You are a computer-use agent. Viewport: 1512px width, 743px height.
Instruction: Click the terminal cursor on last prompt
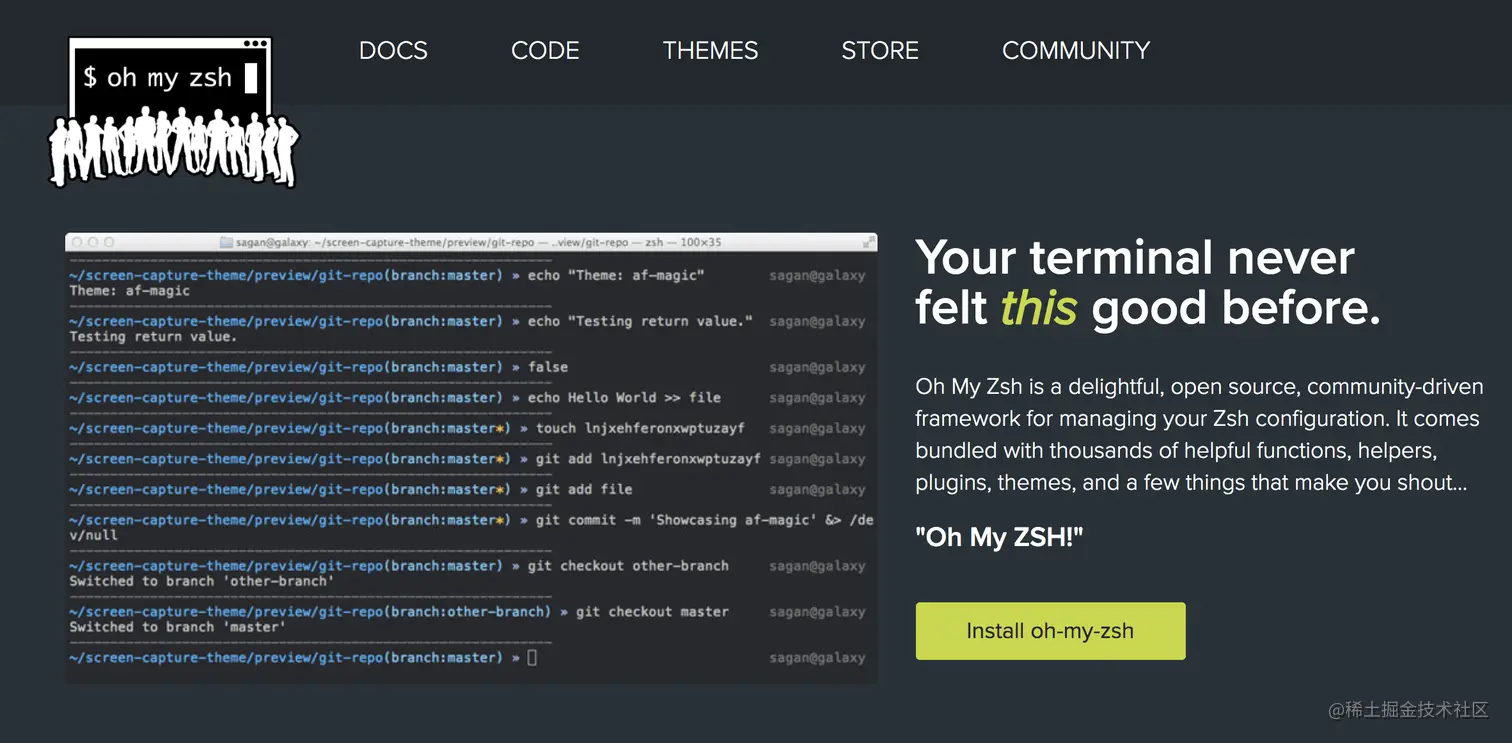532,658
